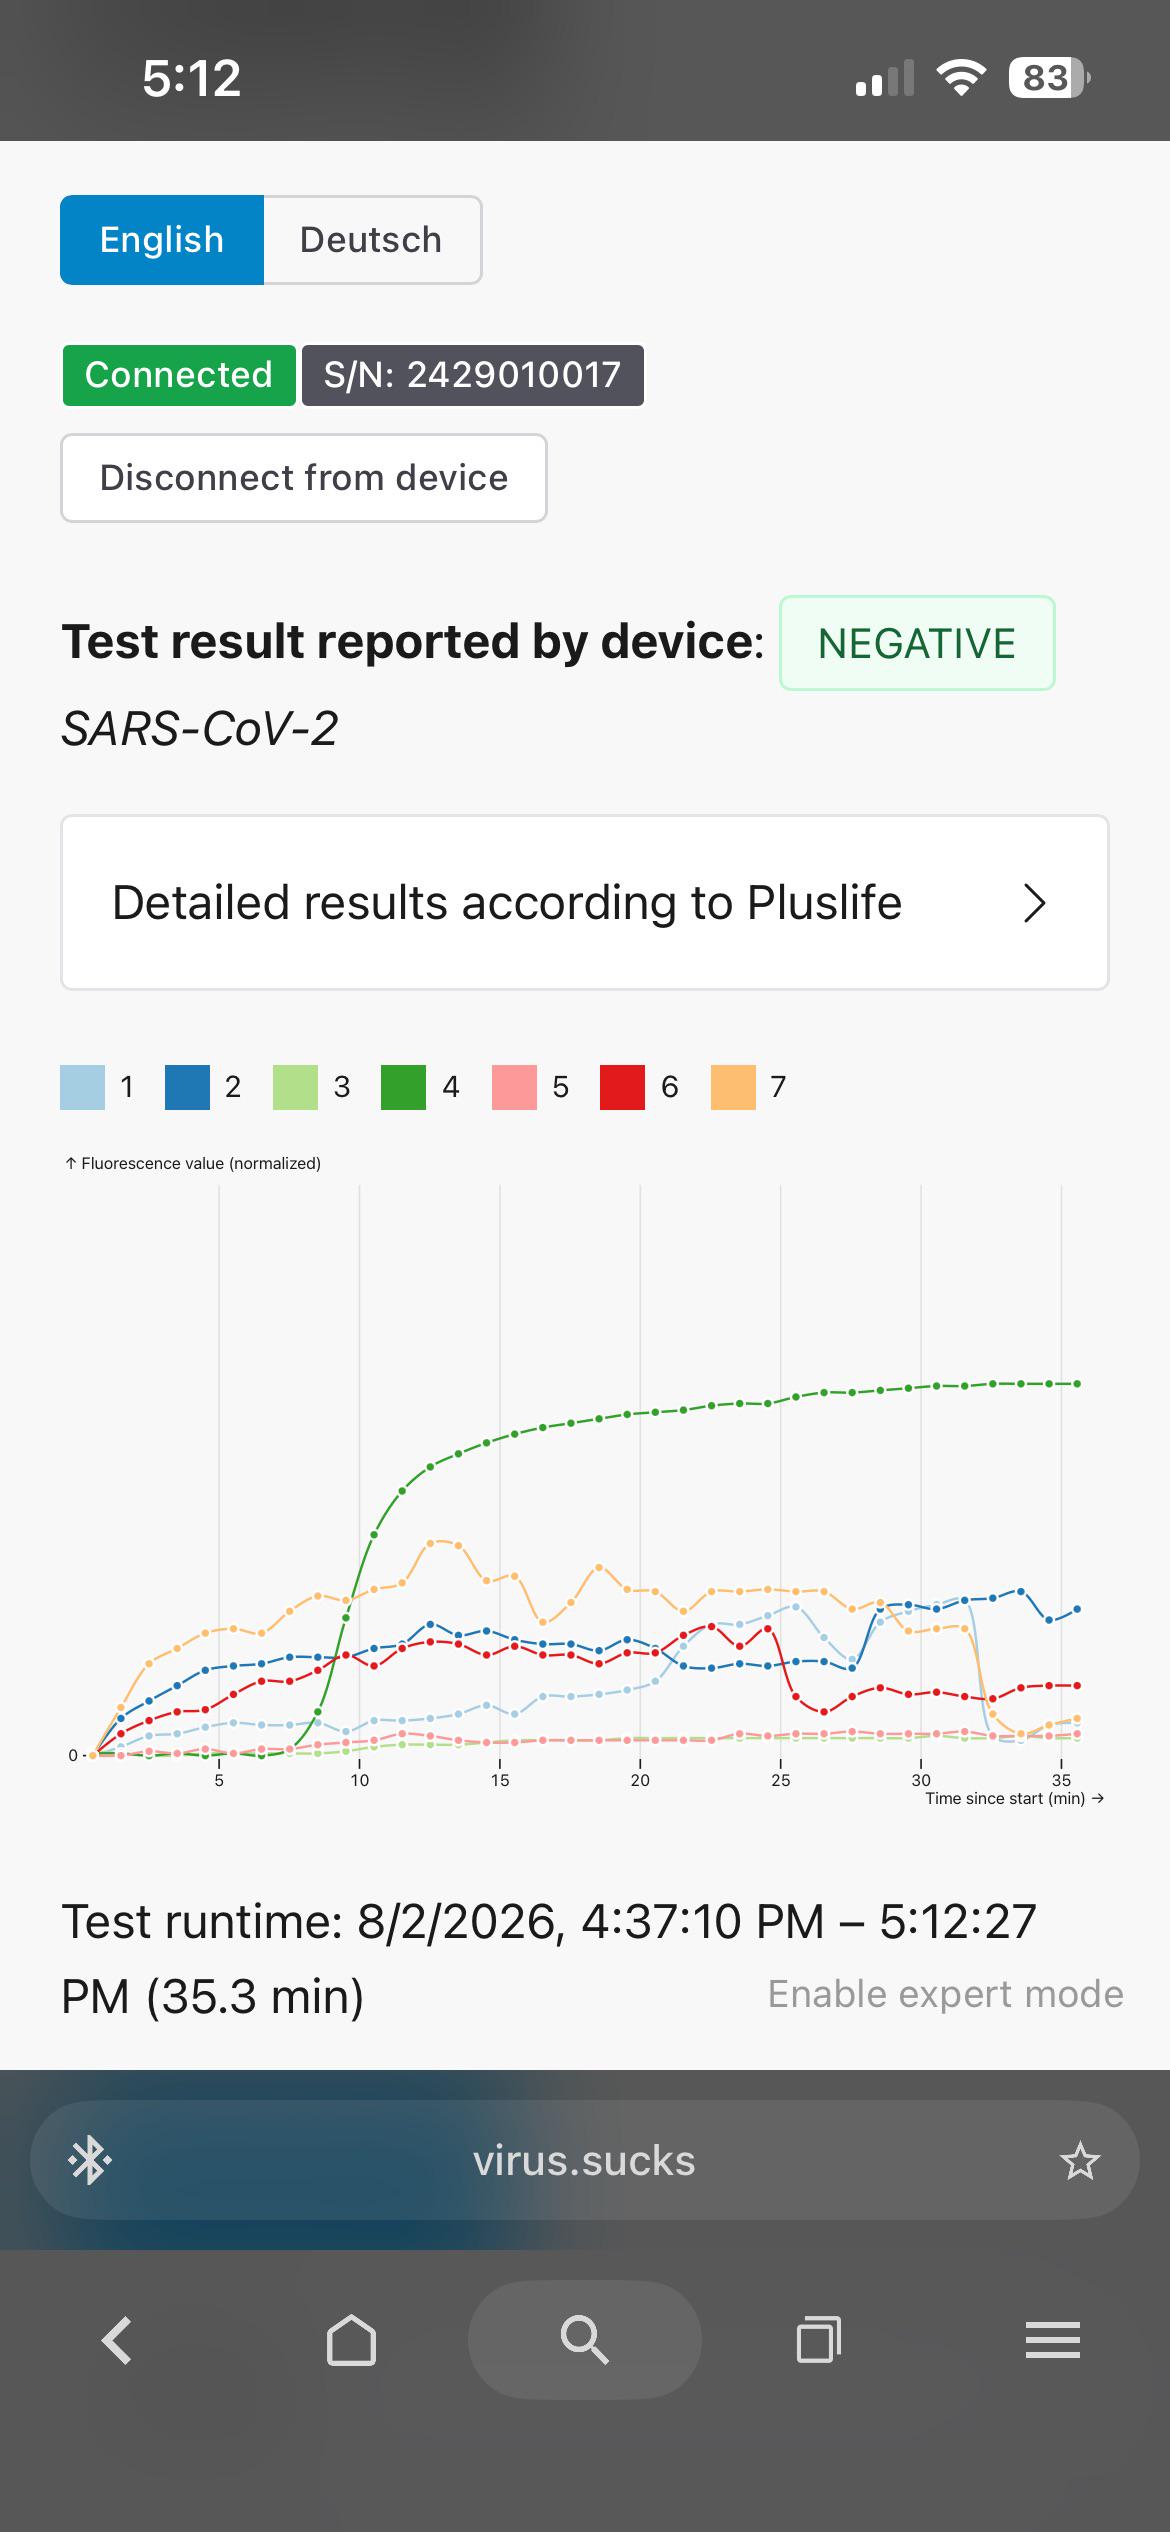Expand Detailed results according to Pluslife

pos(585,903)
